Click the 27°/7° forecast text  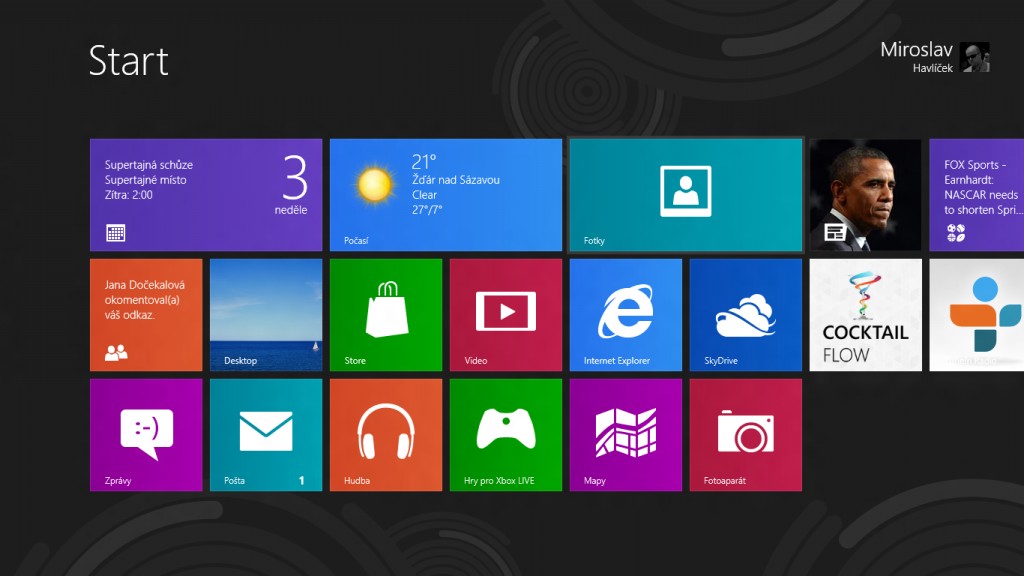[427, 210]
